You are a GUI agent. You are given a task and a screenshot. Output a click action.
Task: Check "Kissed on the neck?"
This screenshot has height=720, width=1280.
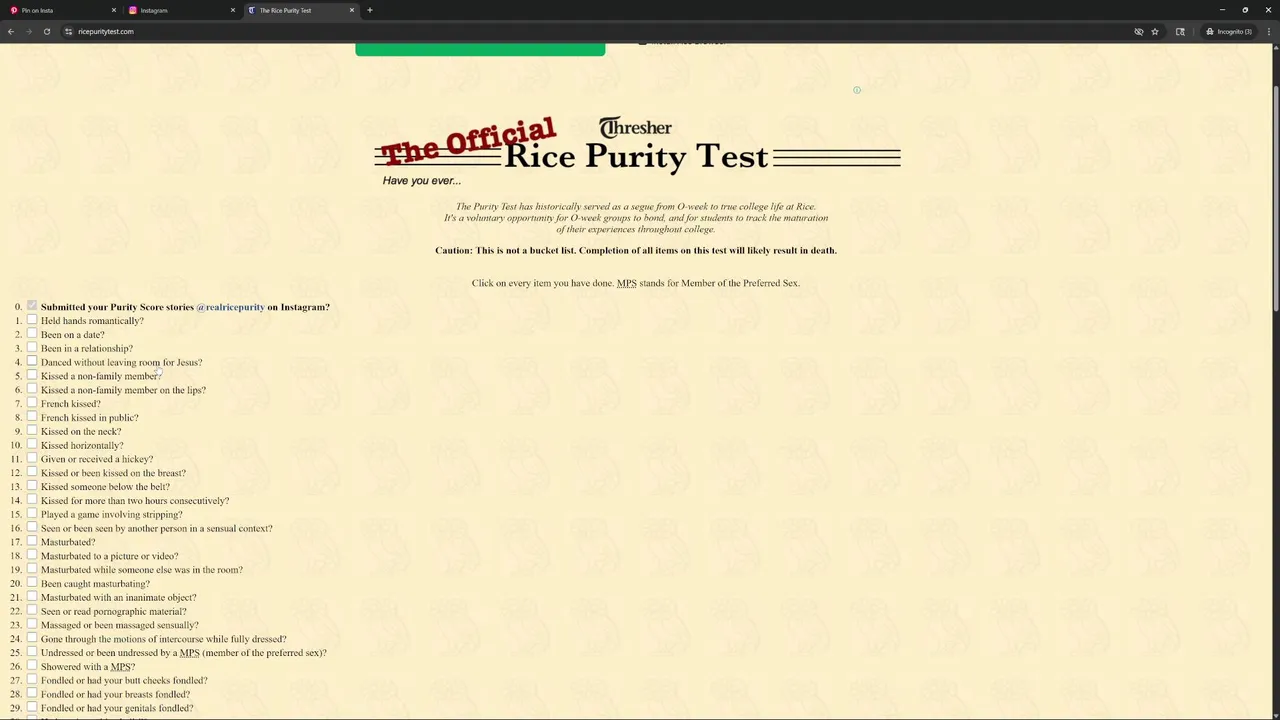click(32, 431)
